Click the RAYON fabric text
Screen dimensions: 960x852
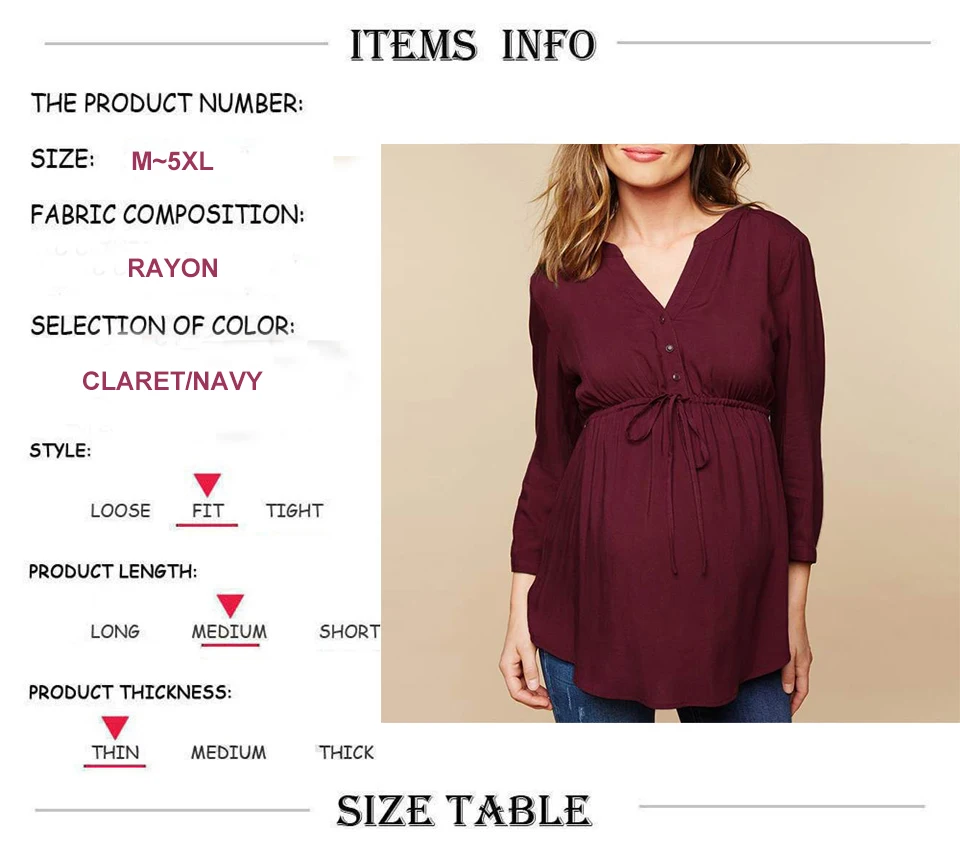[173, 268]
